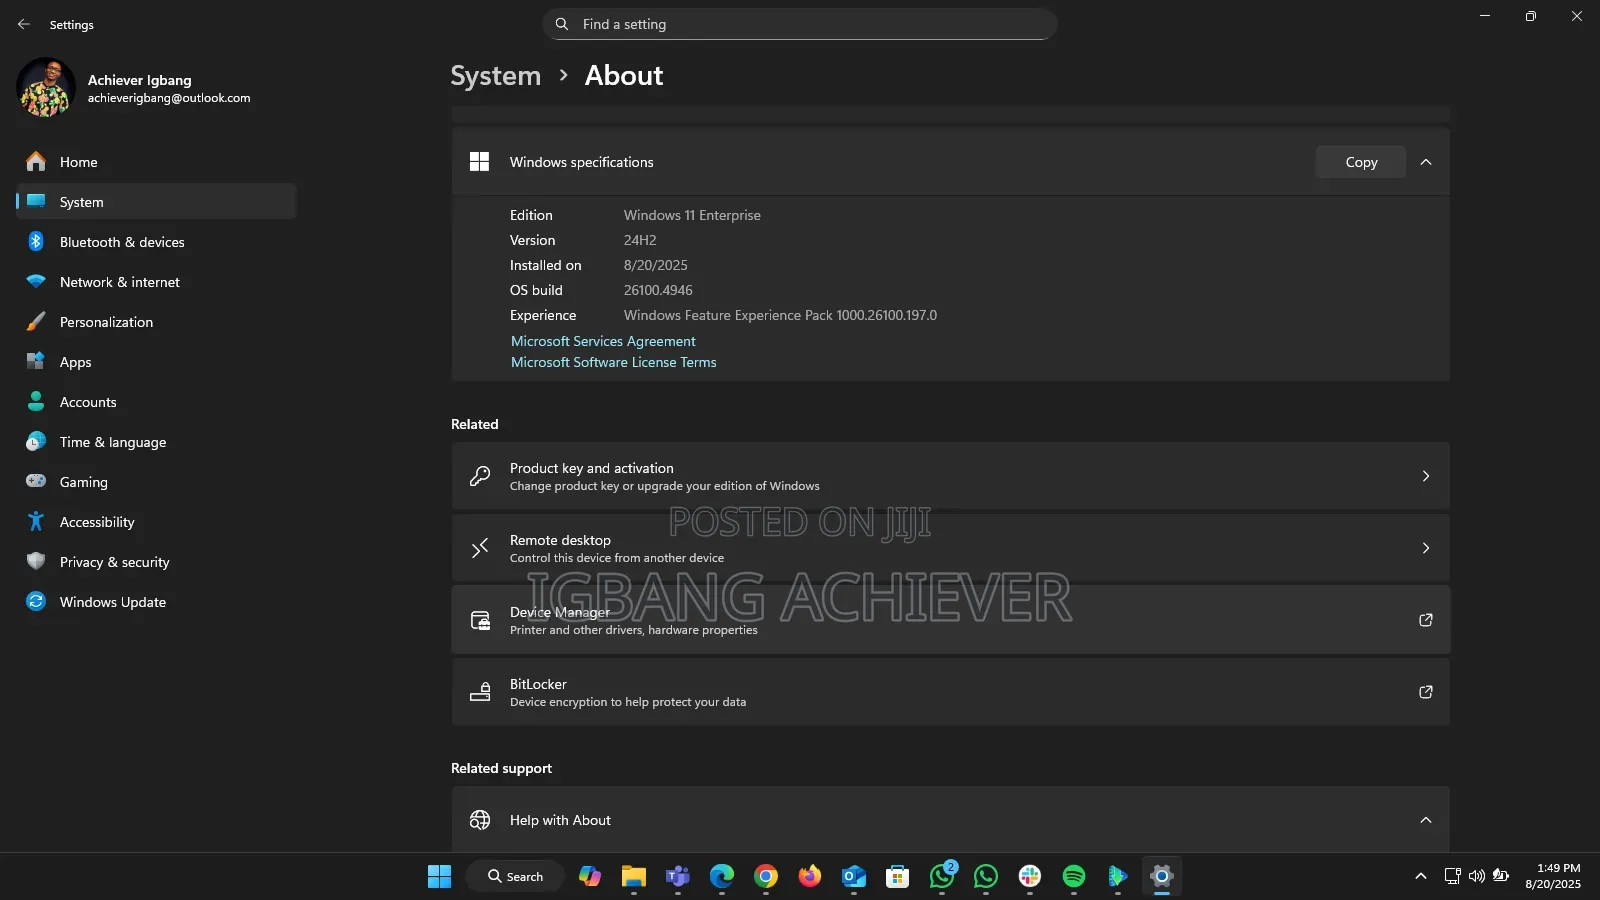Collapse the Help with About section
1600x900 pixels.
coord(1426,820)
